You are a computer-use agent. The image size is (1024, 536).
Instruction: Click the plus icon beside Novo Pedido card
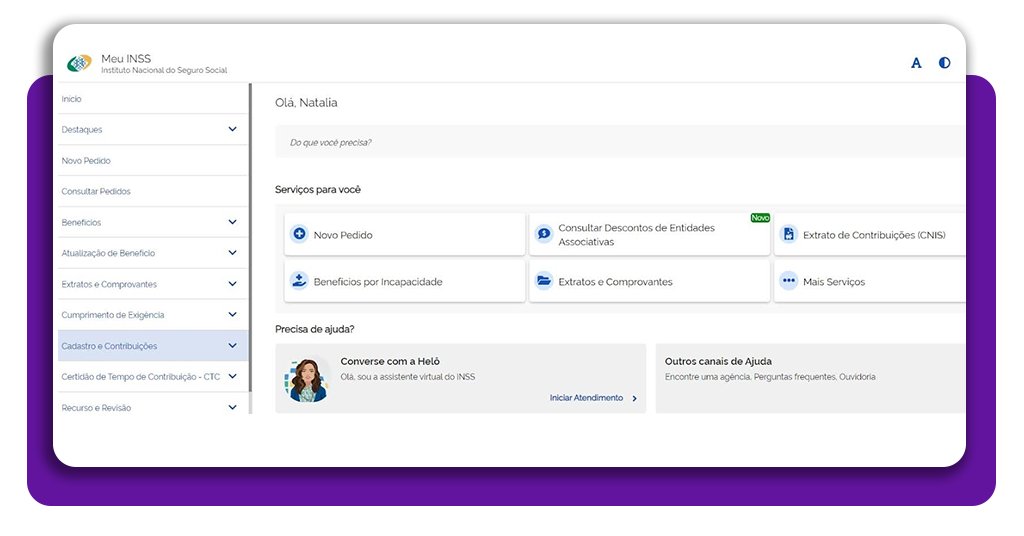tap(299, 234)
